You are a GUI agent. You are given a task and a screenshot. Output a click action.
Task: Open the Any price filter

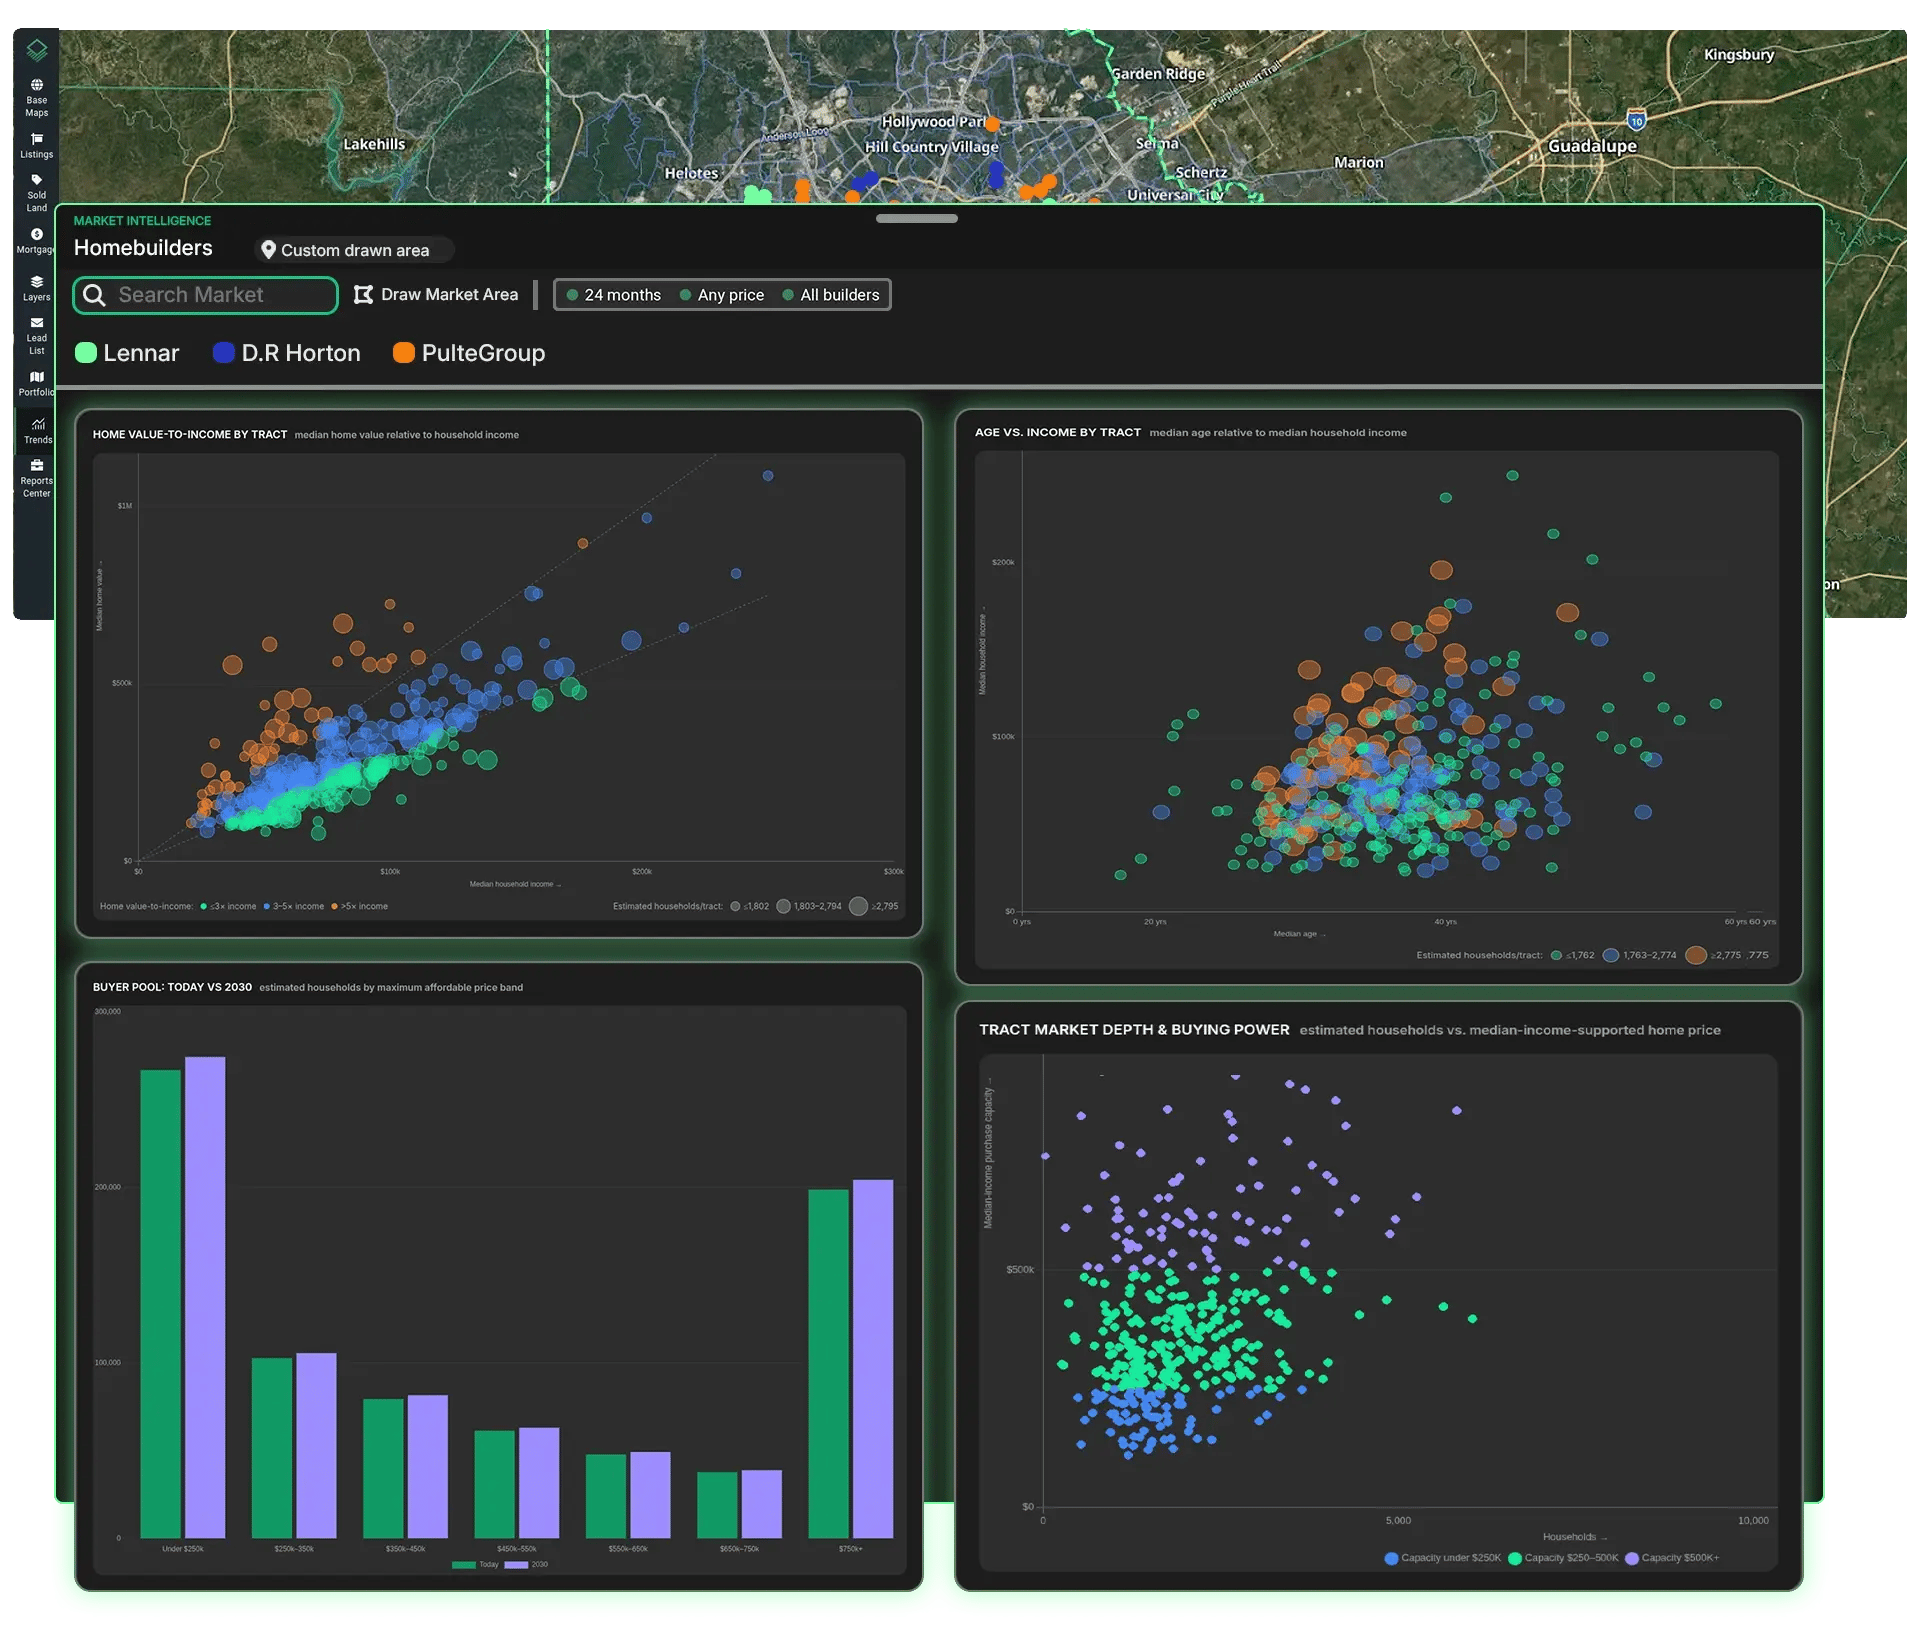722,295
